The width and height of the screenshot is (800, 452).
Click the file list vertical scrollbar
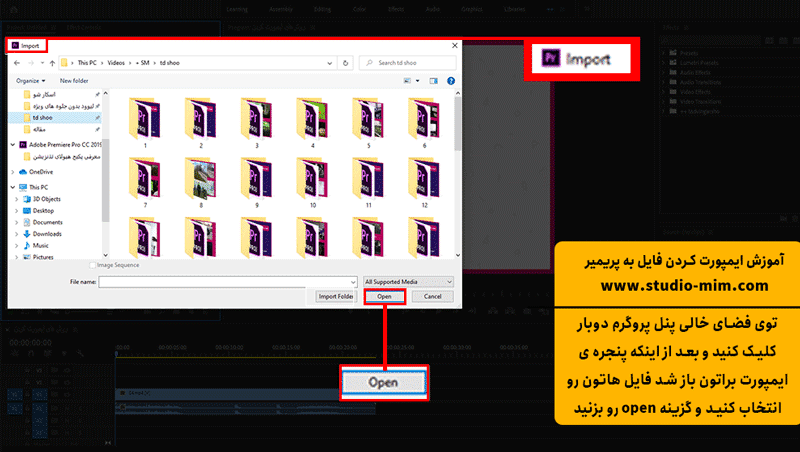[x=456, y=150]
